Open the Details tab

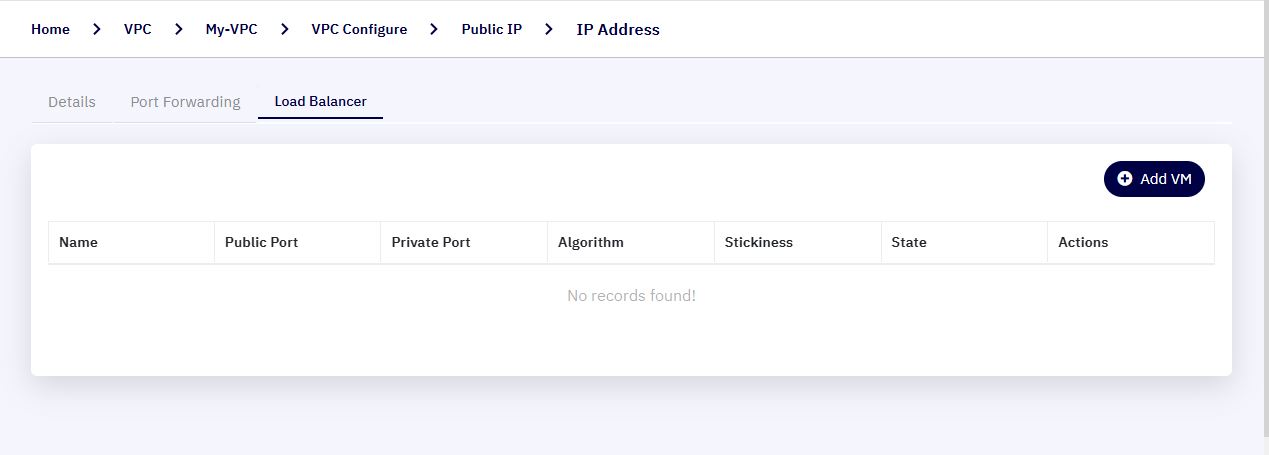[72, 102]
